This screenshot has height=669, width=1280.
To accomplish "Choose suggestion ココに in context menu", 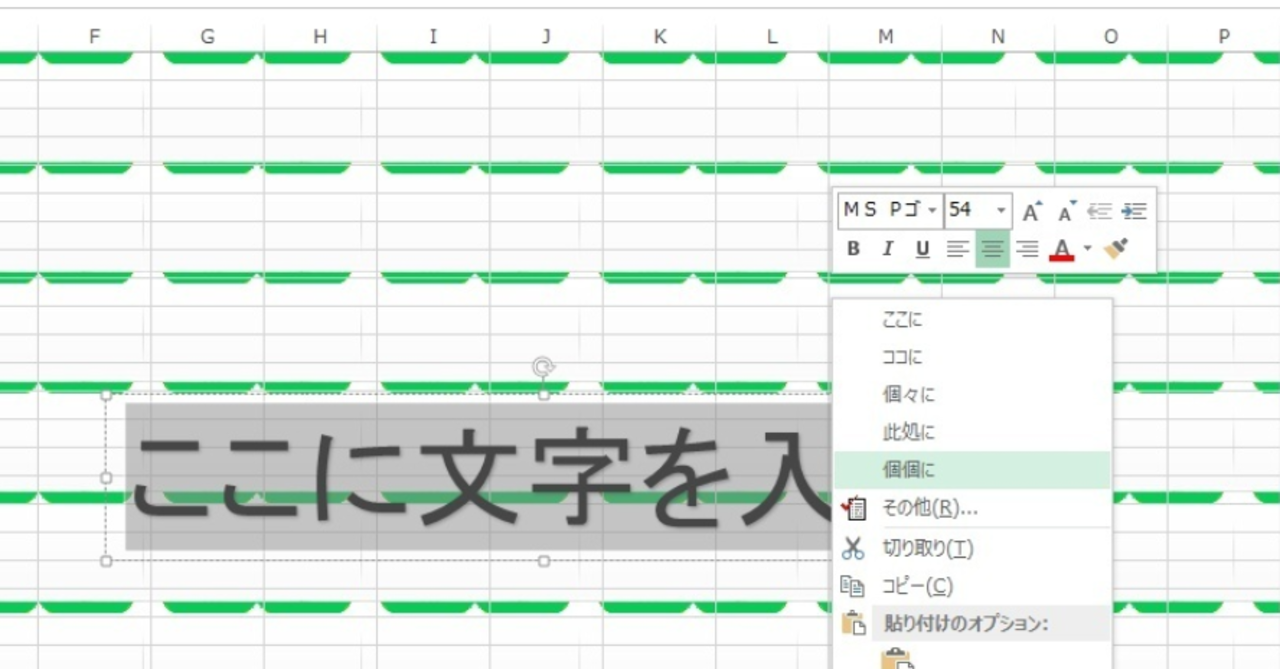I will (972, 357).
